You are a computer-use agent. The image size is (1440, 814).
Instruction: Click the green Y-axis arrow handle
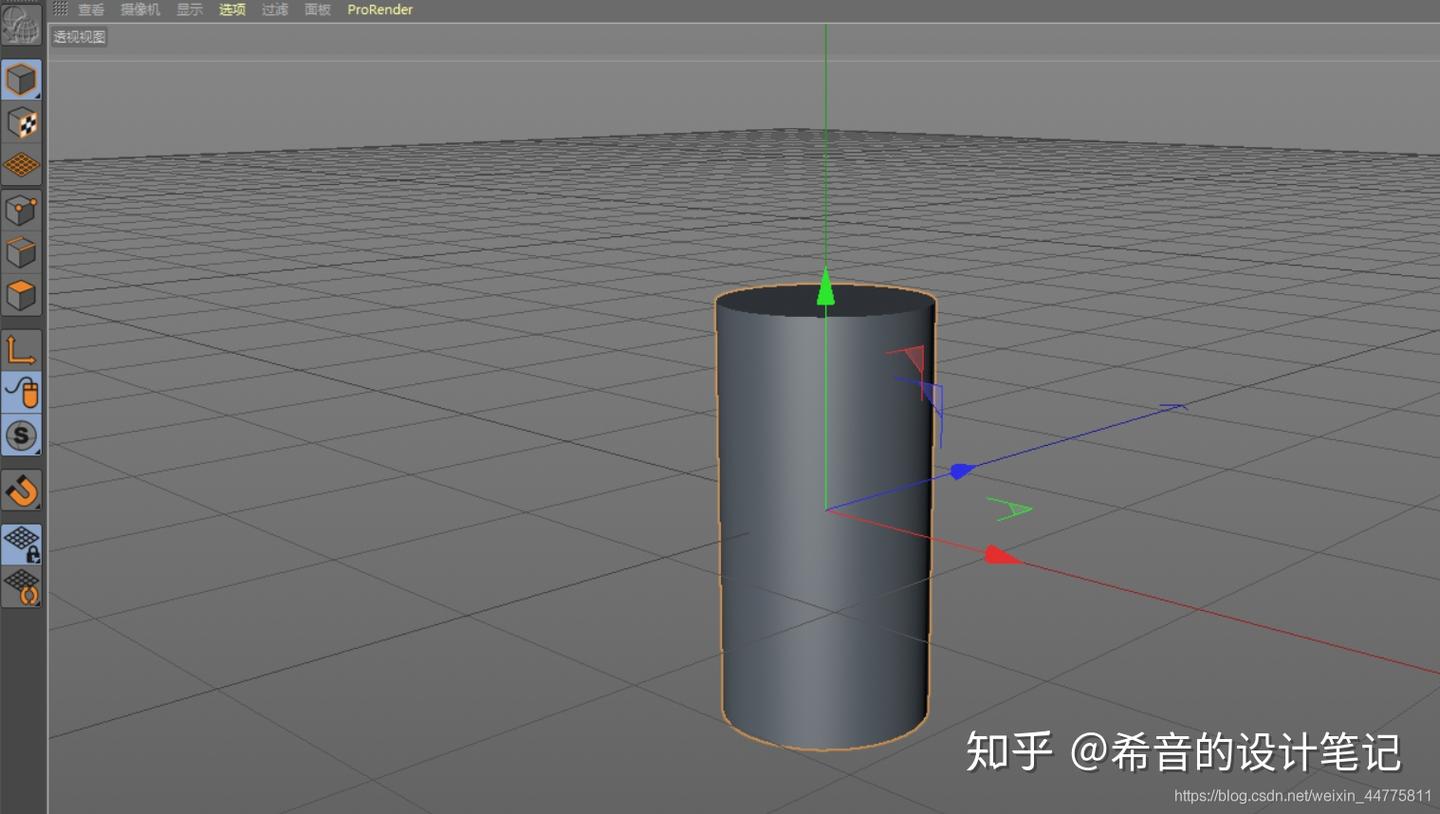825,286
